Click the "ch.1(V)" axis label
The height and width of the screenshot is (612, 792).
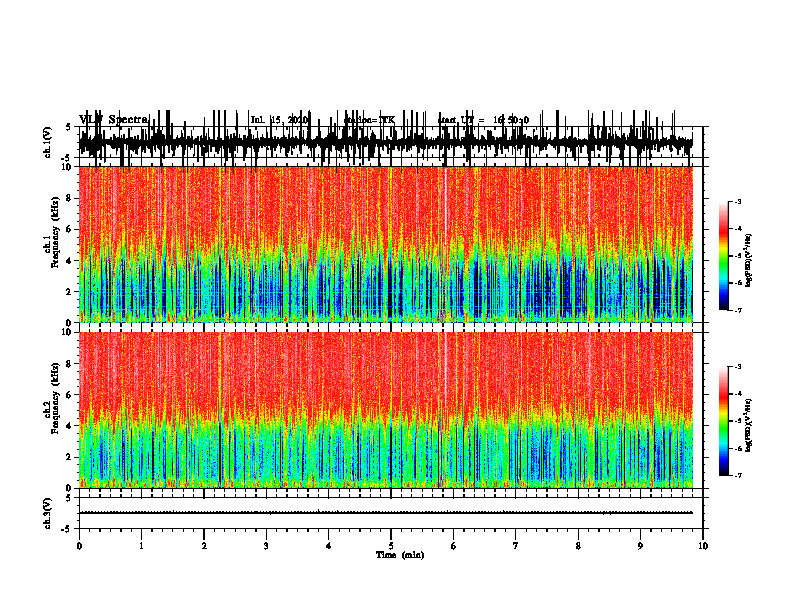[48, 142]
